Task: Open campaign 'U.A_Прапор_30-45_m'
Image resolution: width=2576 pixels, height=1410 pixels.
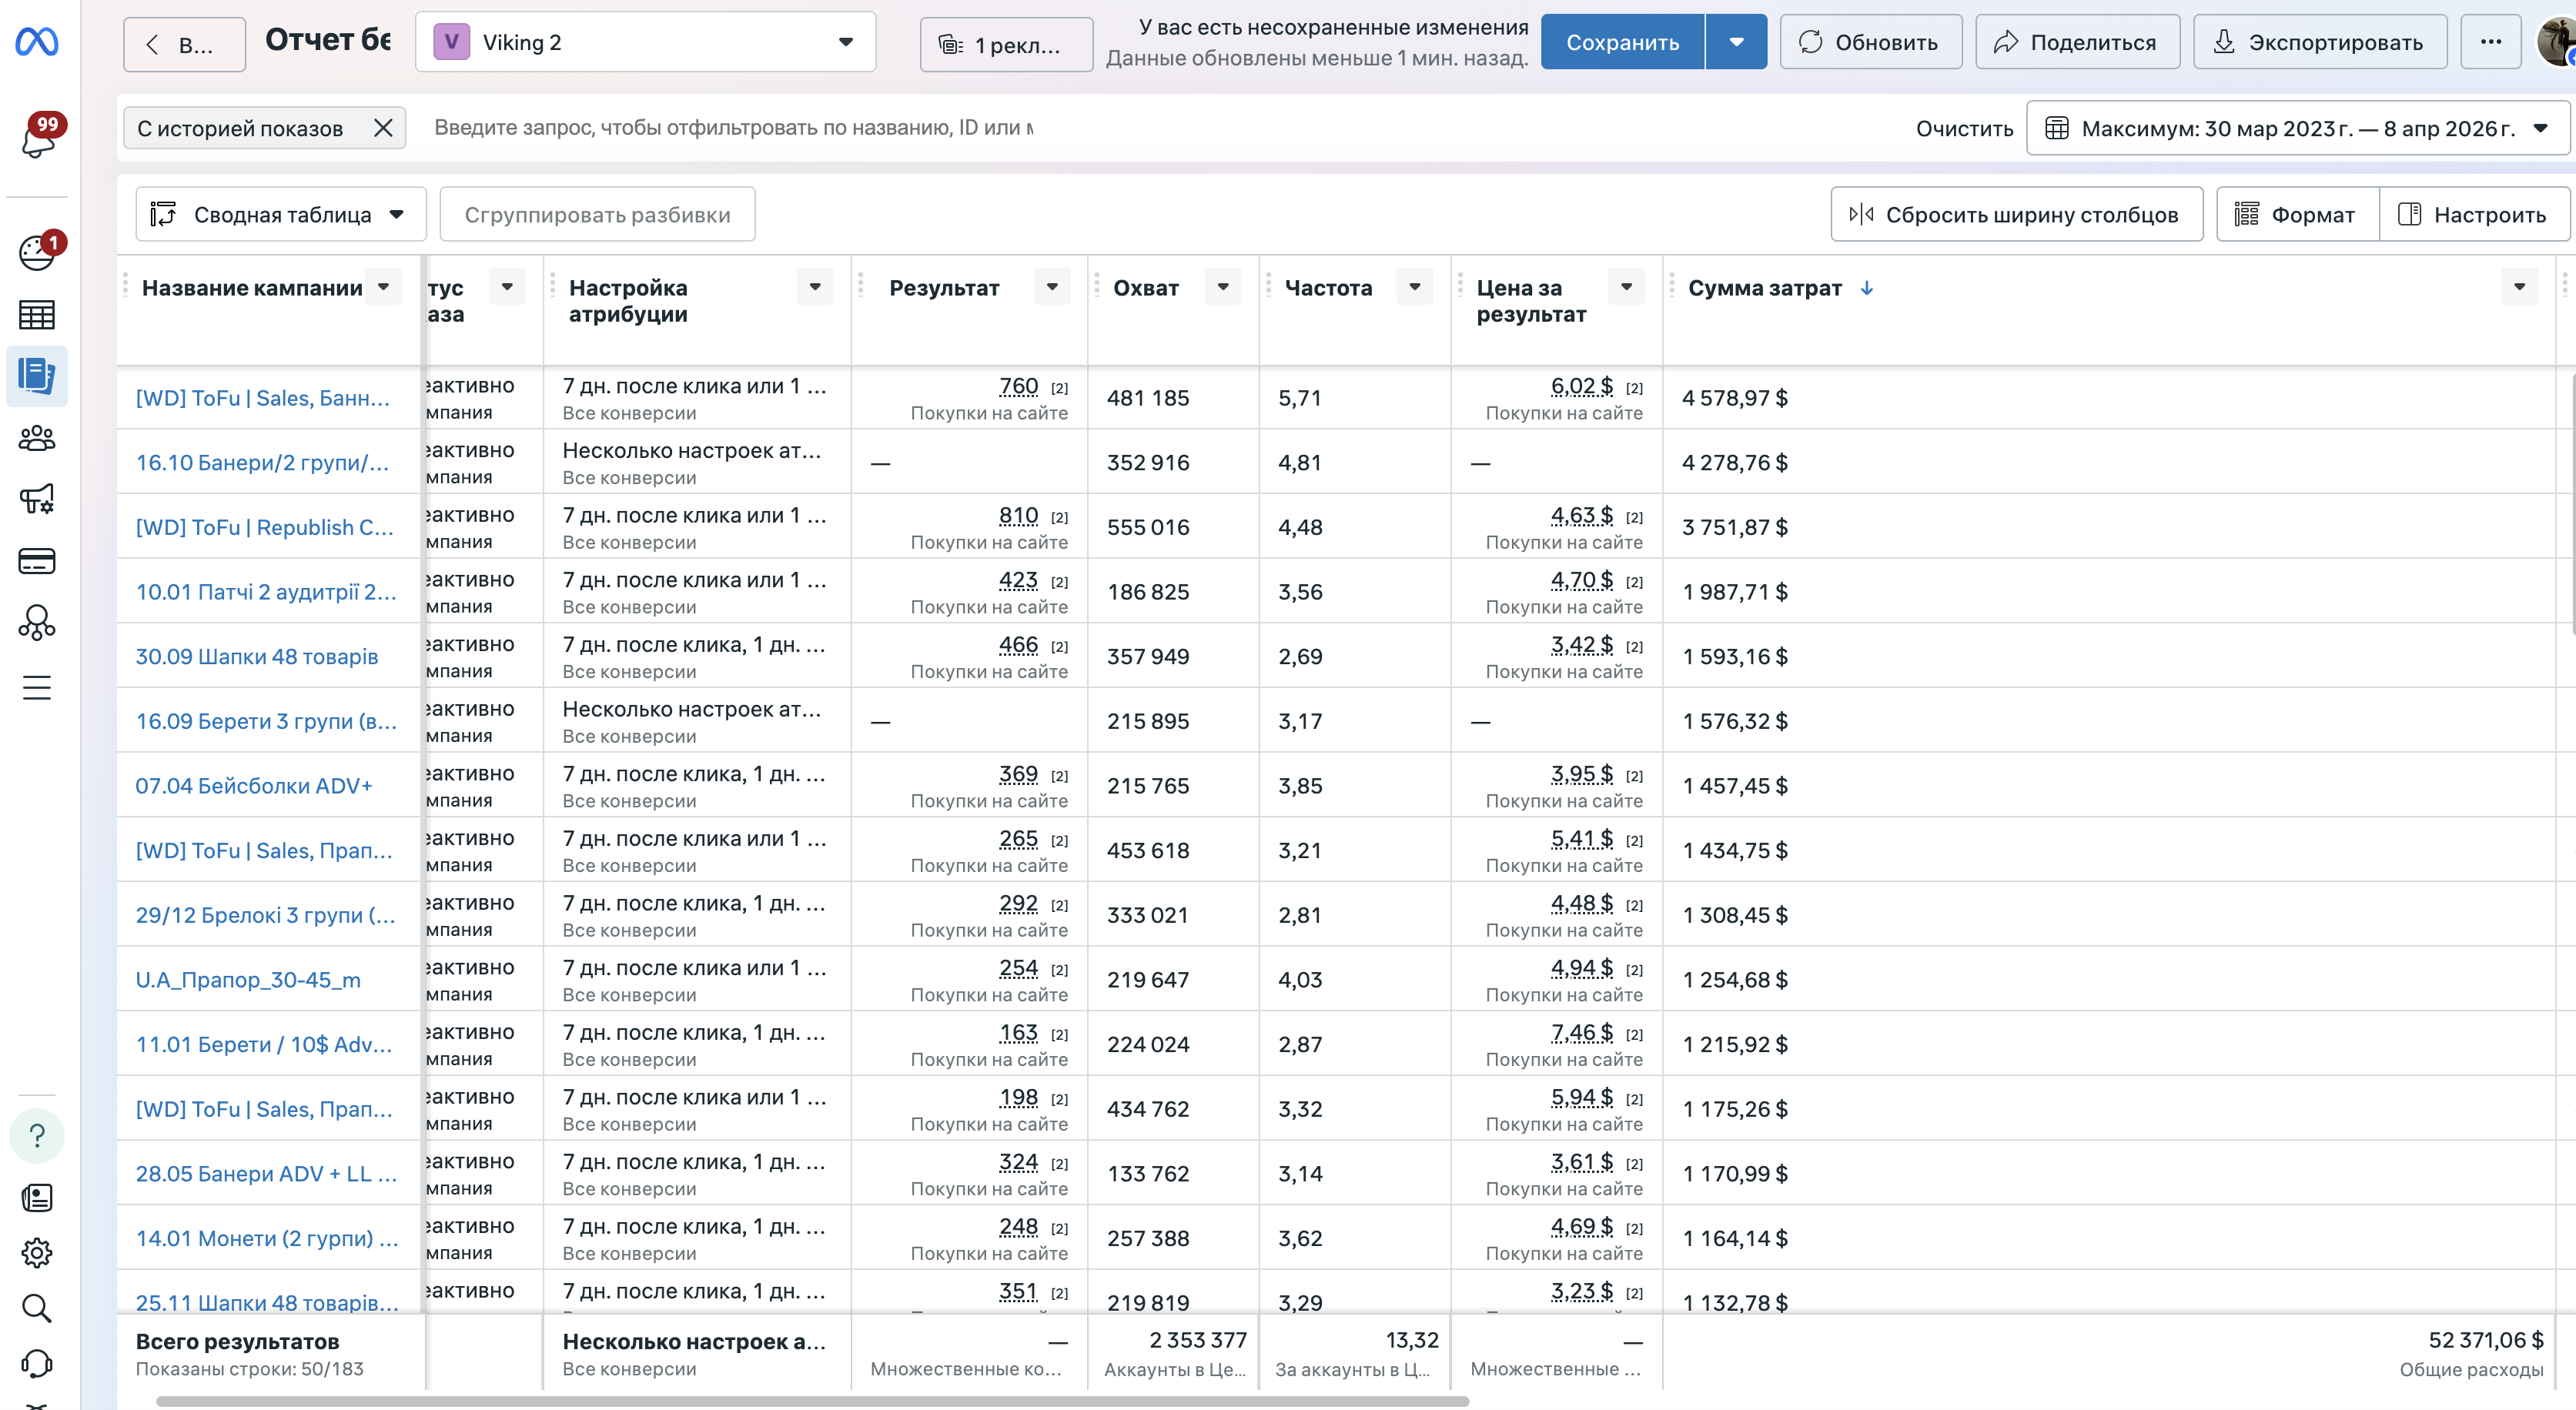Action: (248, 980)
